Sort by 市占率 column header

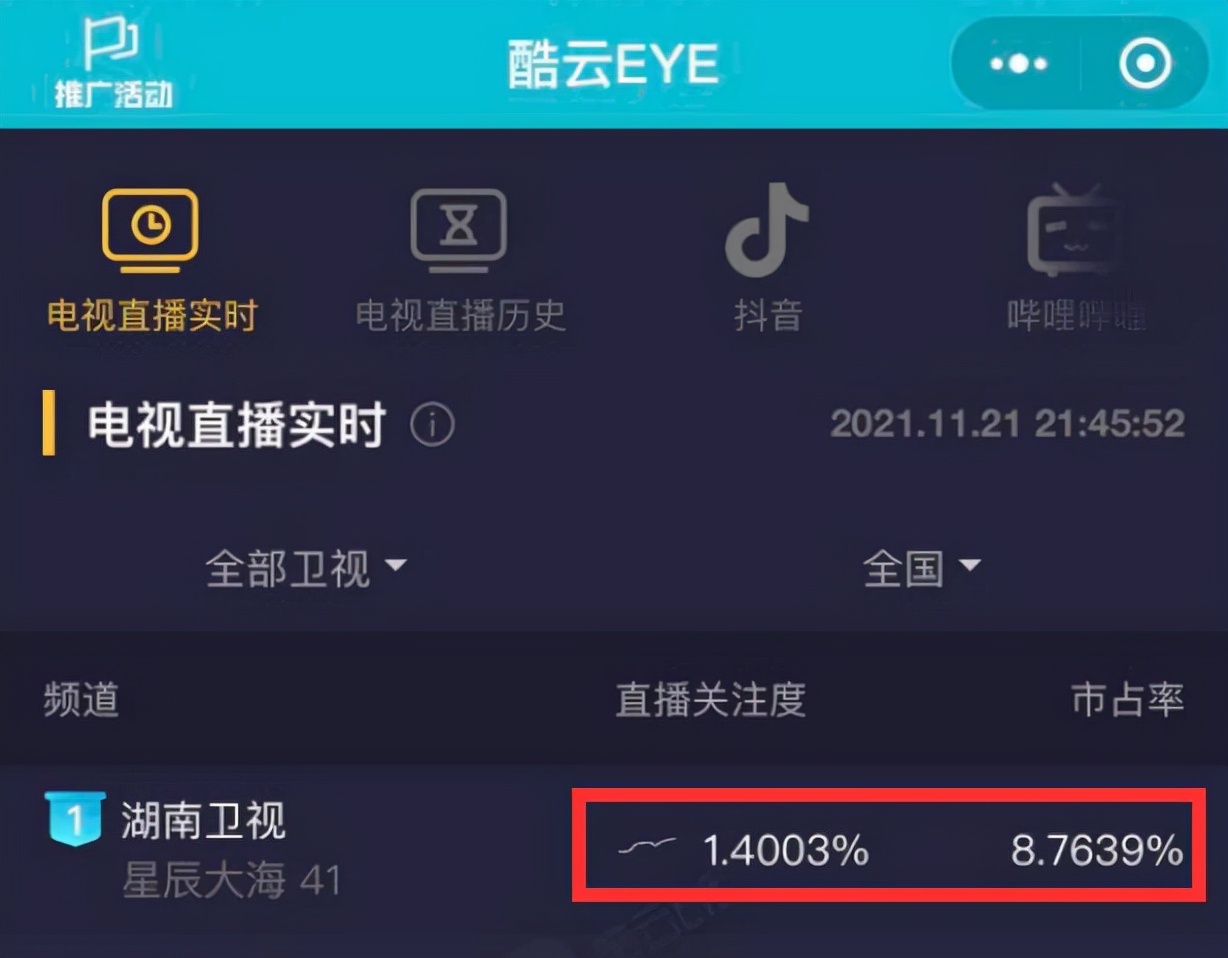point(1127,699)
